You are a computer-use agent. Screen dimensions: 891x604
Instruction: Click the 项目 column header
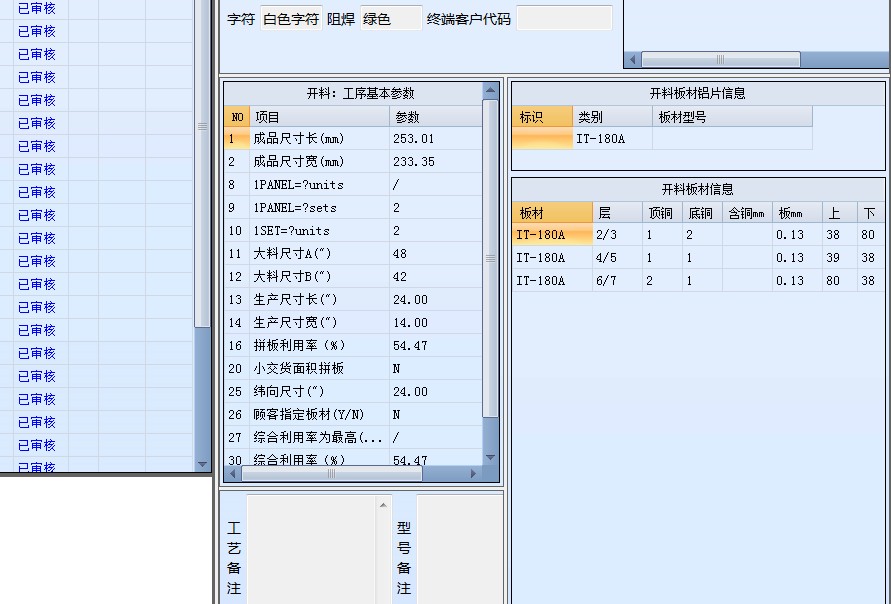point(319,117)
